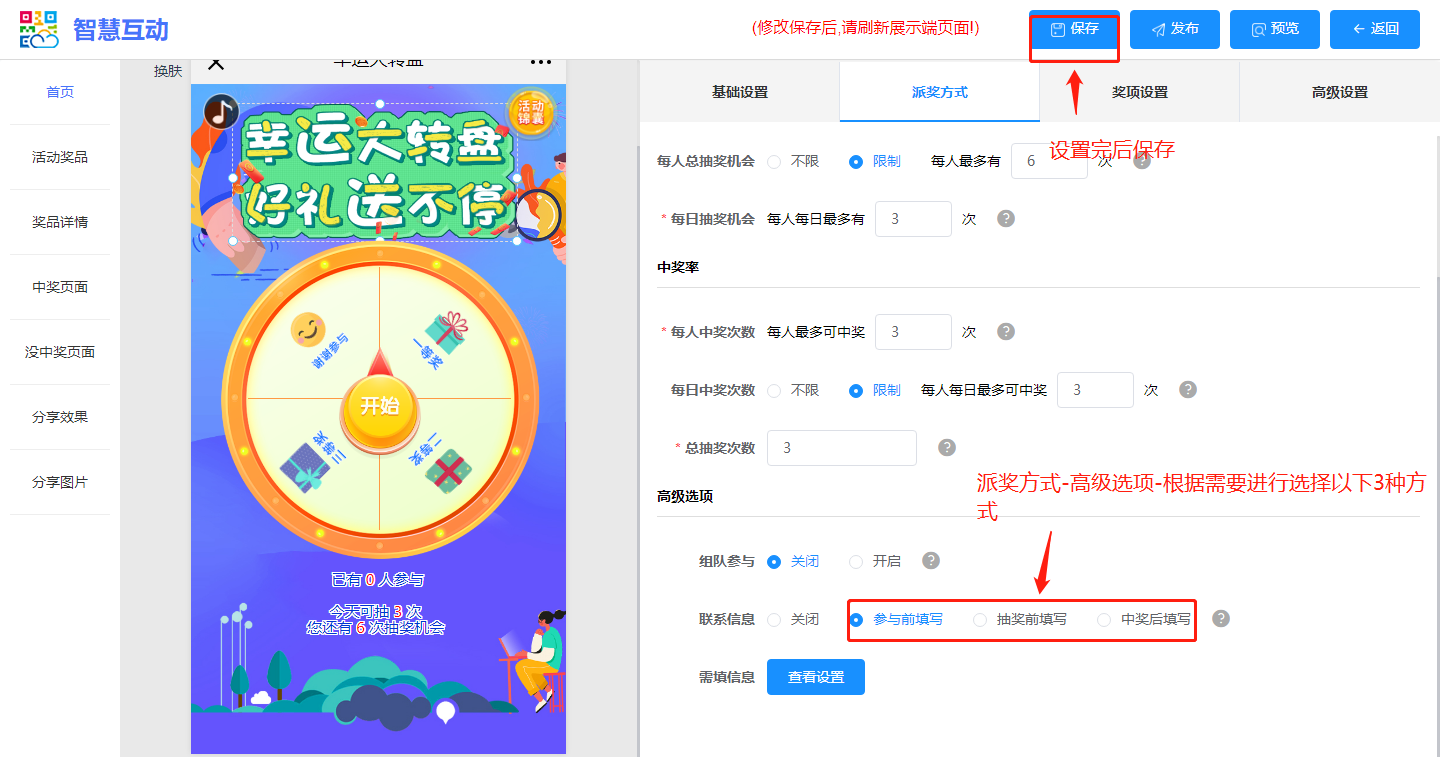
Task: Open 活动奖品 in left sidebar
Action: tap(60, 157)
